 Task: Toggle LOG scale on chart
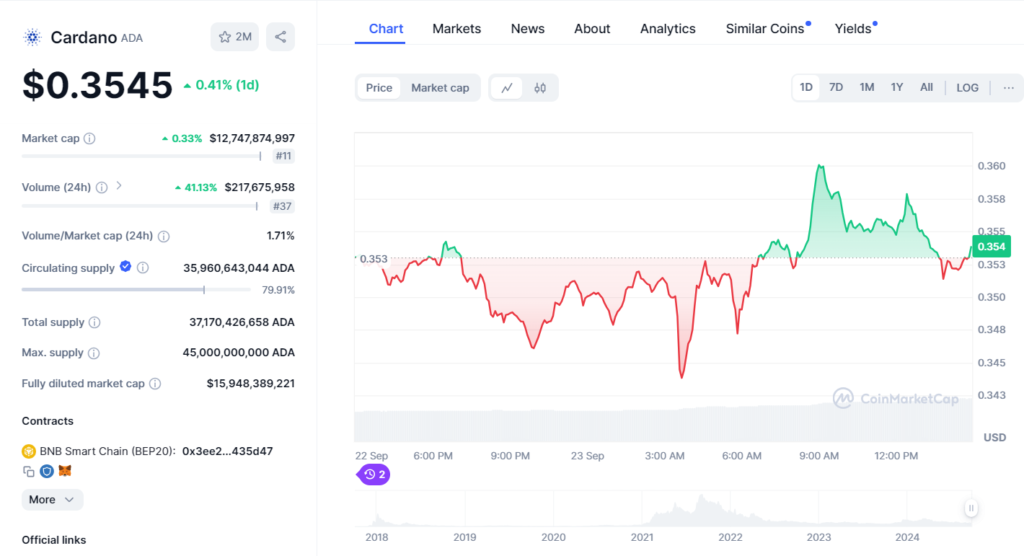coord(967,88)
